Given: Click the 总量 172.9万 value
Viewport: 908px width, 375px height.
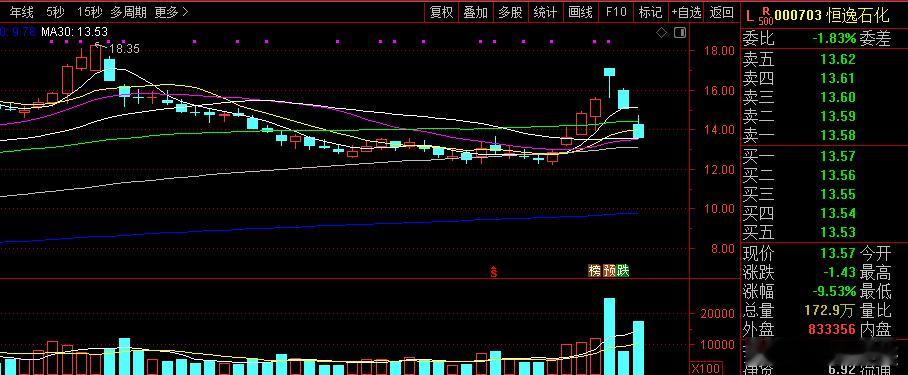Looking at the screenshot, I should 829,310.
